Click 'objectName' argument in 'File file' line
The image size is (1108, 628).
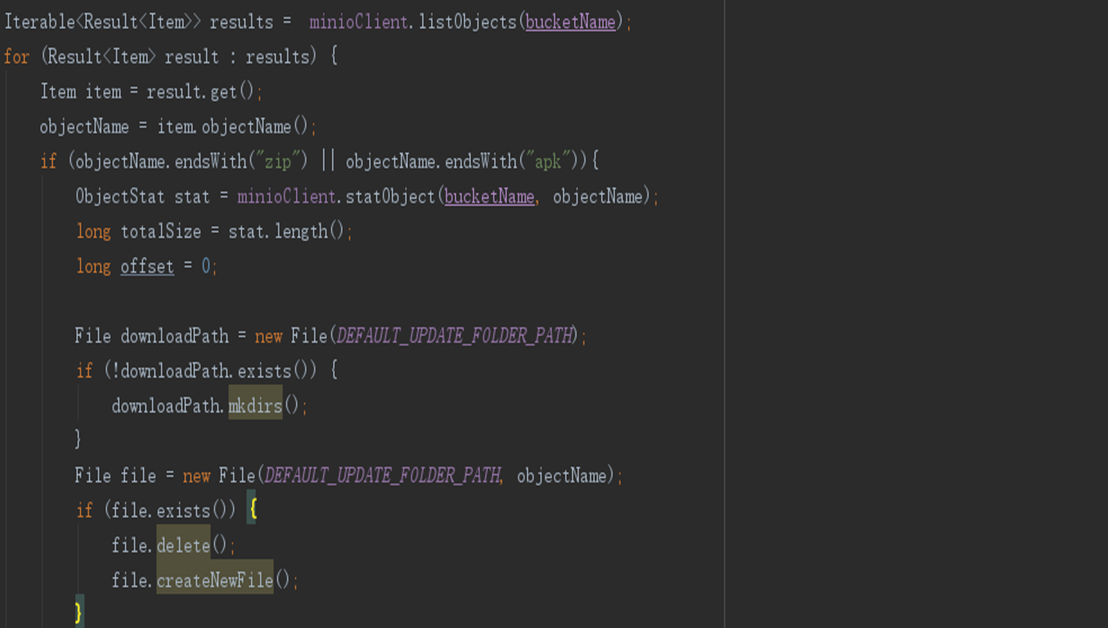[x=562, y=476]
